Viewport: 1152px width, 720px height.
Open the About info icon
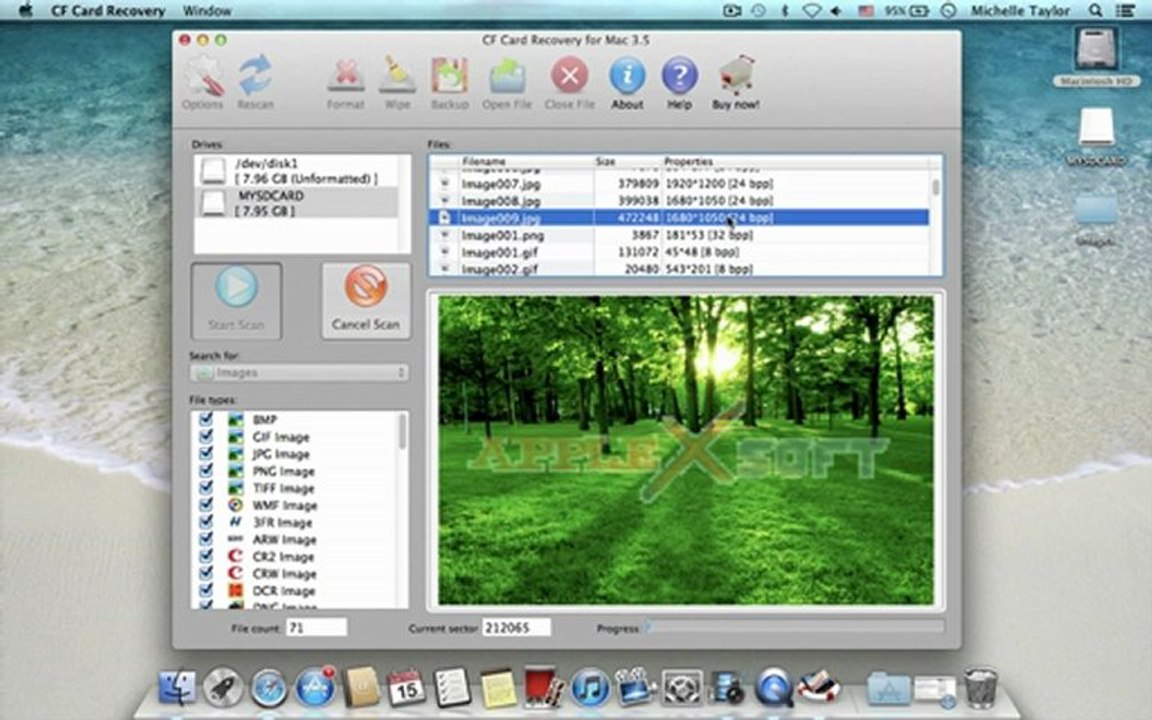tap(627, 82)
